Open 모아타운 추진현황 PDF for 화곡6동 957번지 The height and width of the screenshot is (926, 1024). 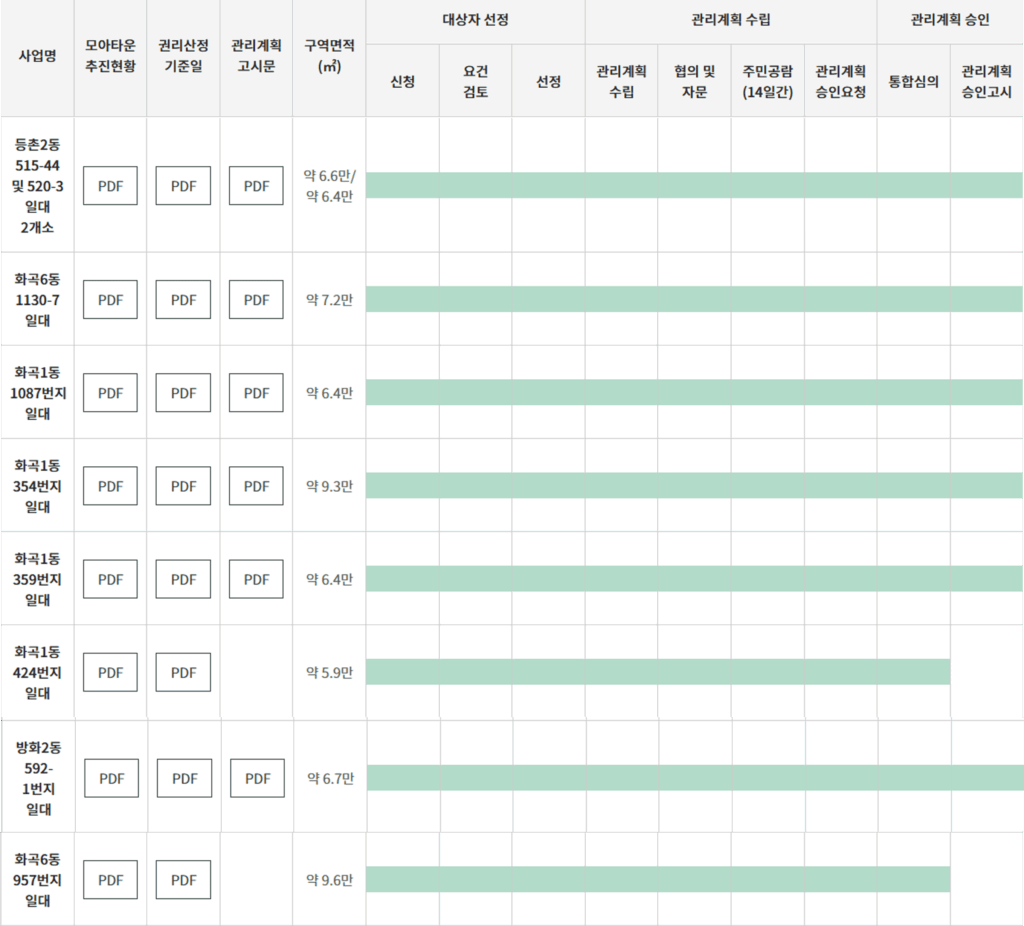[x=110, y=880]
